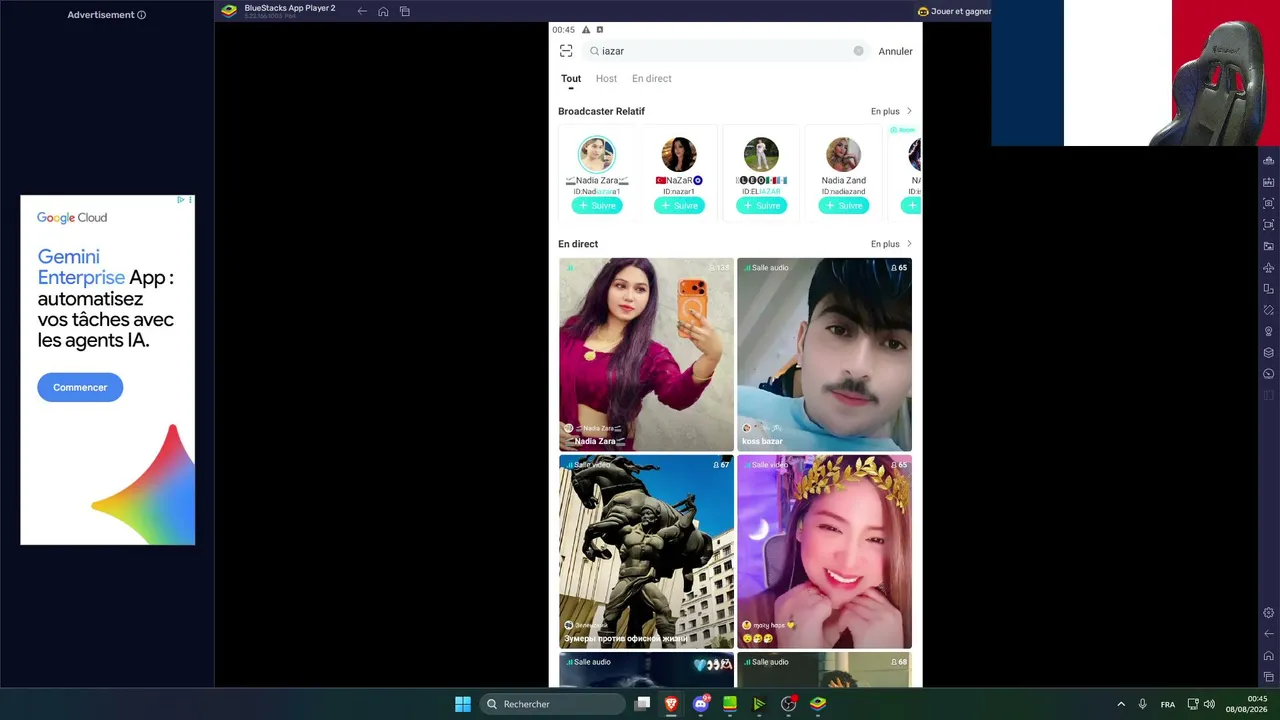Tap the QR scan icon beside the search field
This screenshot has height=720, width=1280.
566,51
